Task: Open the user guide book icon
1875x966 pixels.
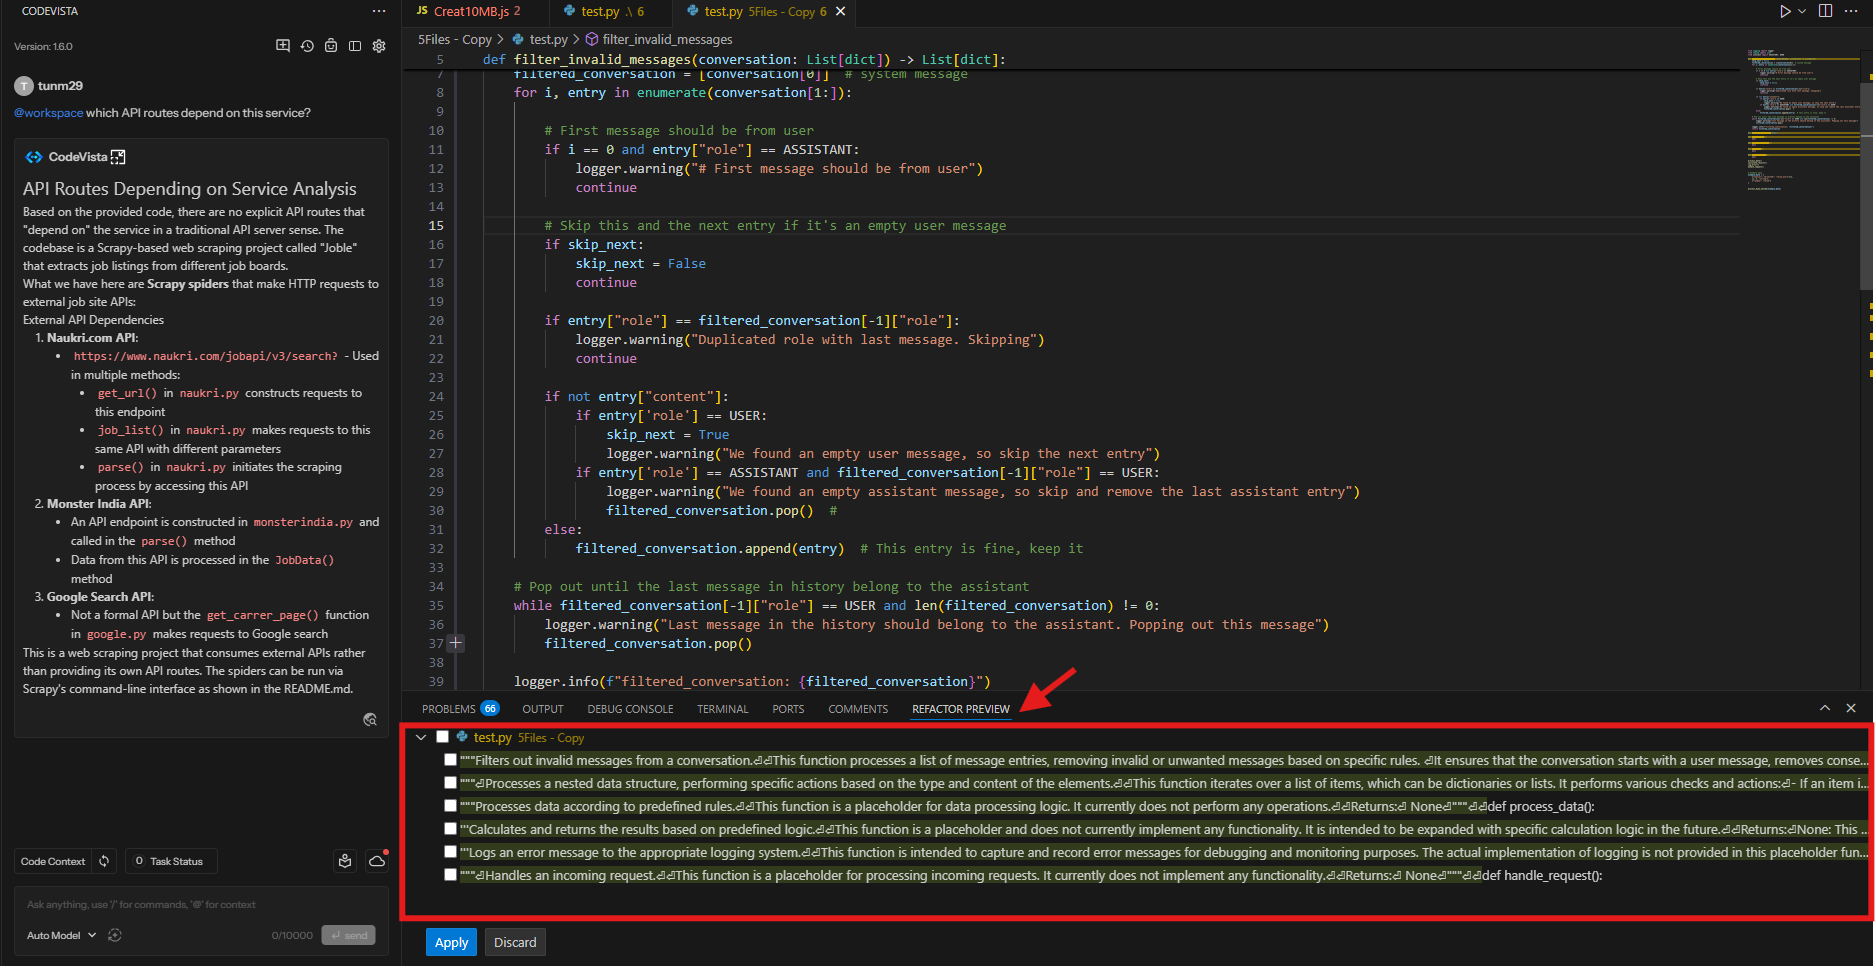Action: (345, 861)
